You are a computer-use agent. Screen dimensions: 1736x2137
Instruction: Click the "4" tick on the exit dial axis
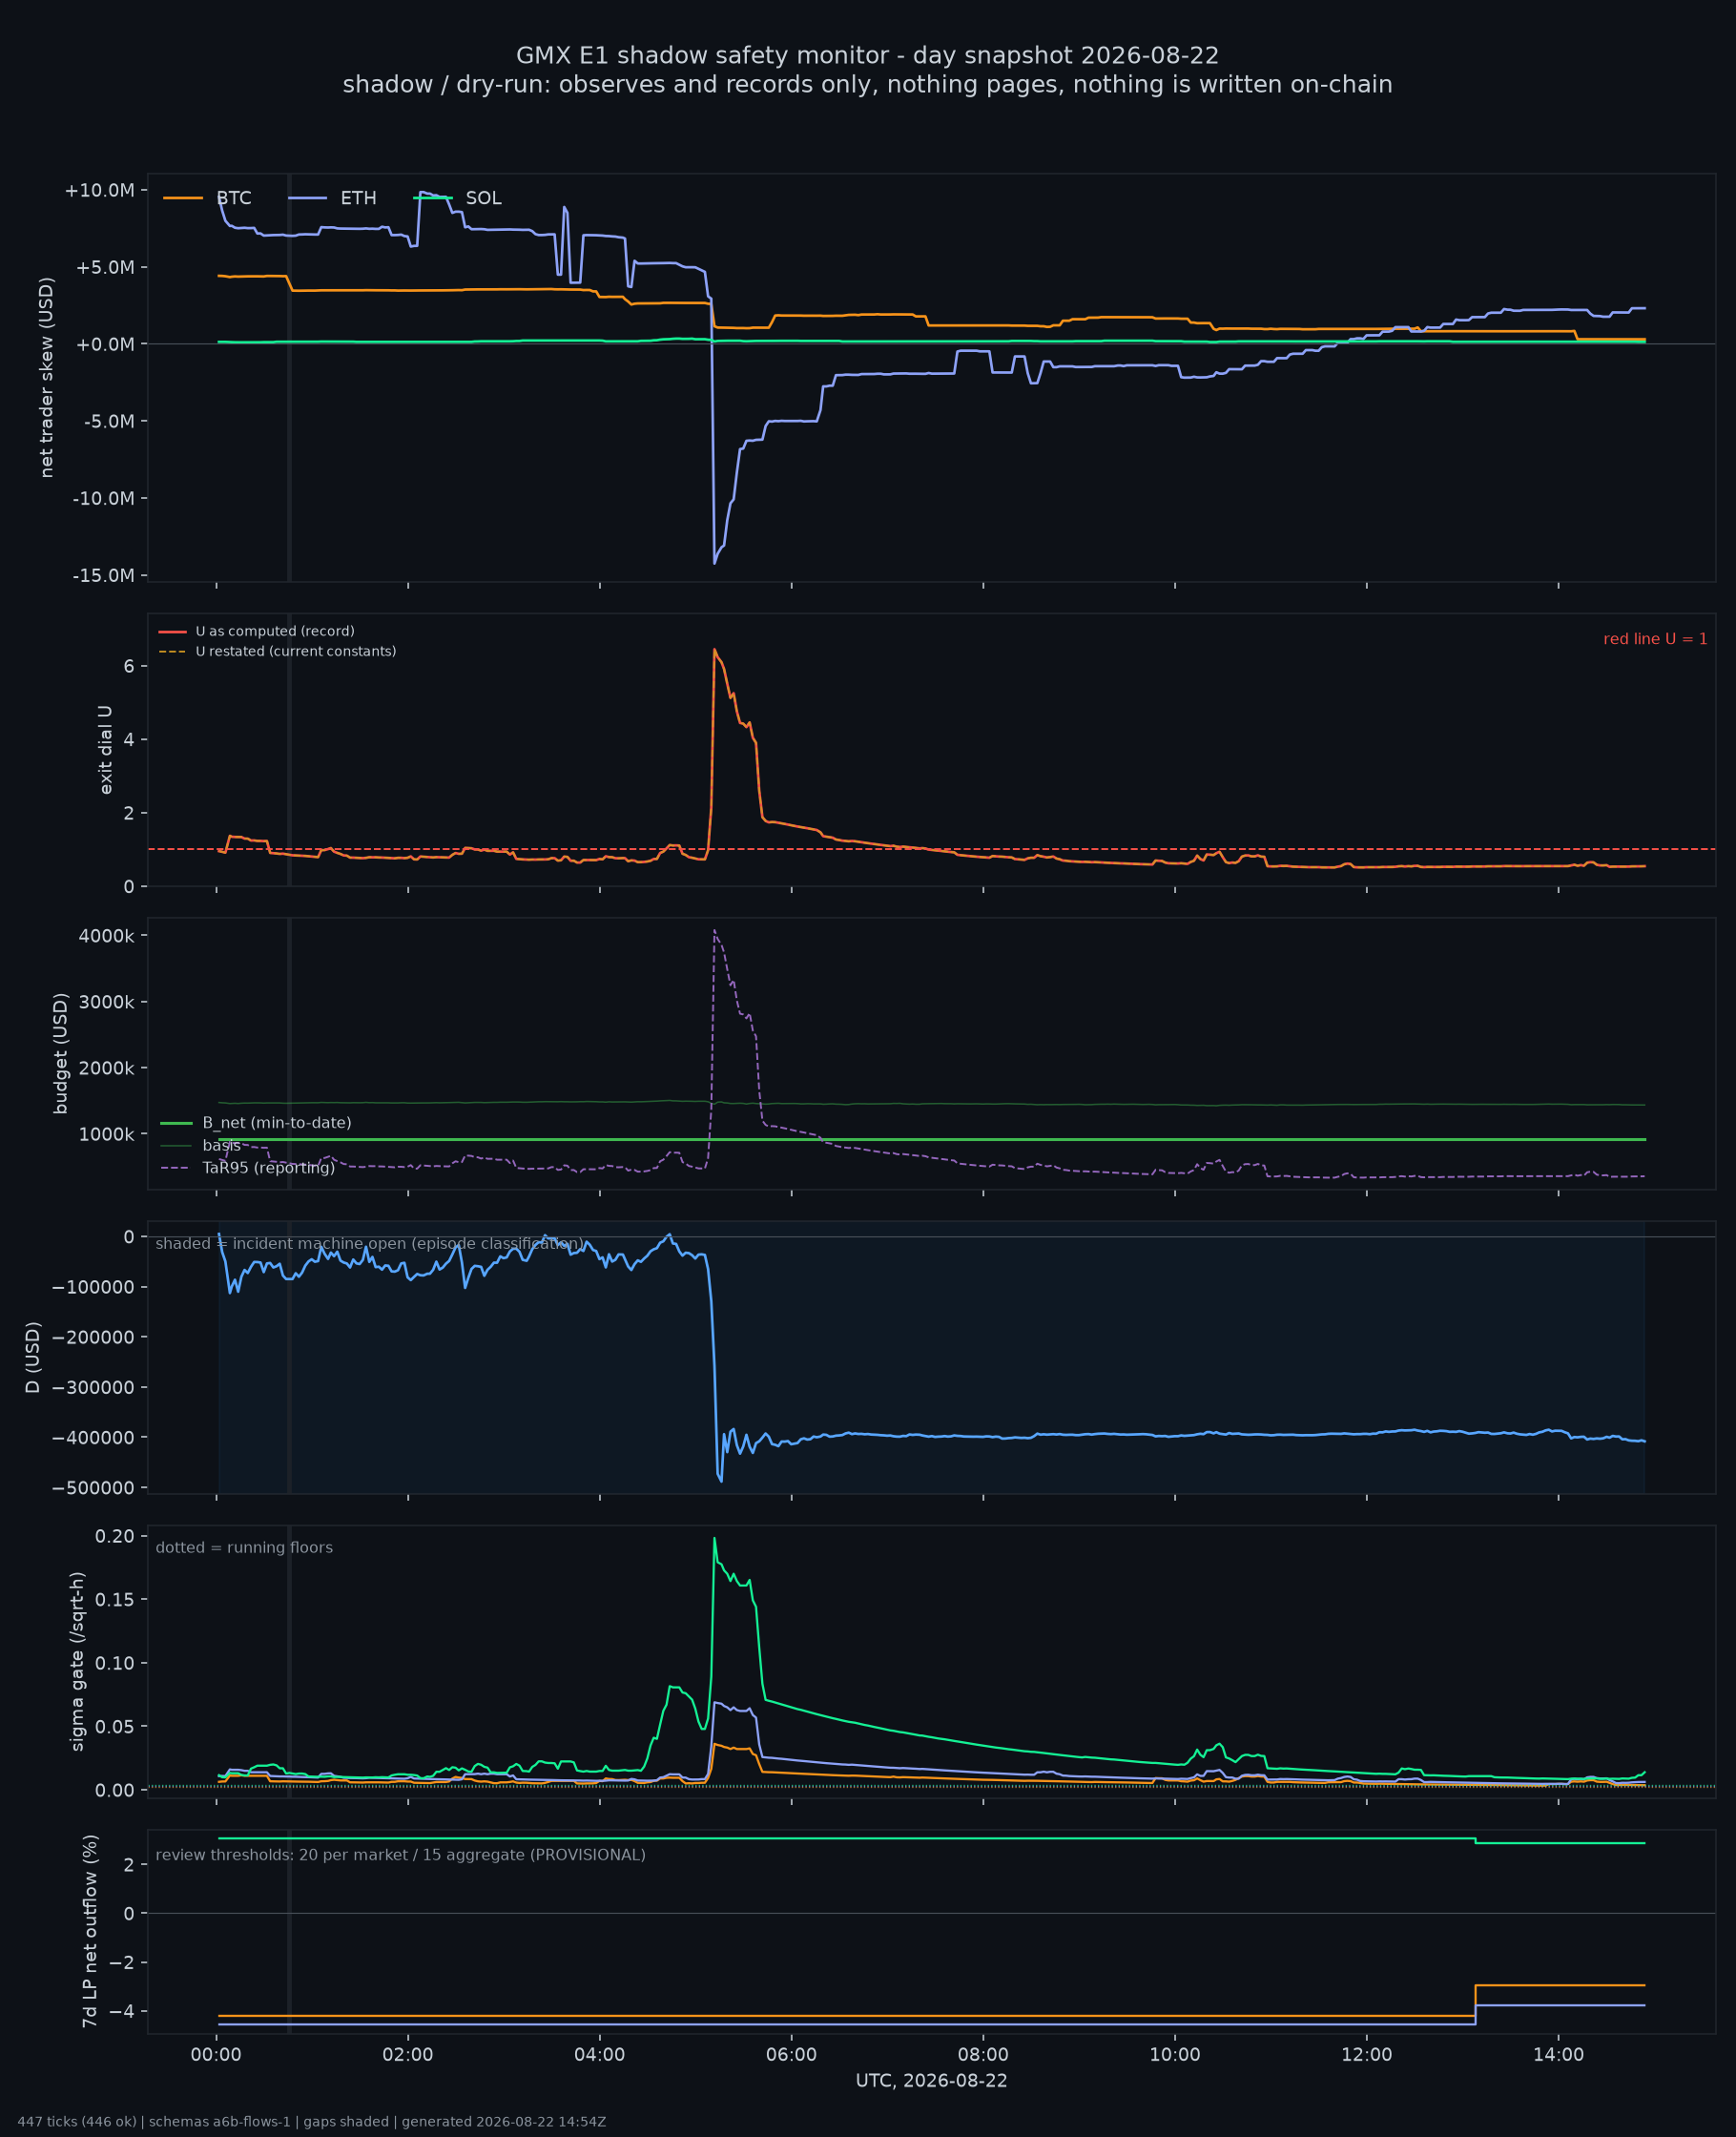point(129,740)
